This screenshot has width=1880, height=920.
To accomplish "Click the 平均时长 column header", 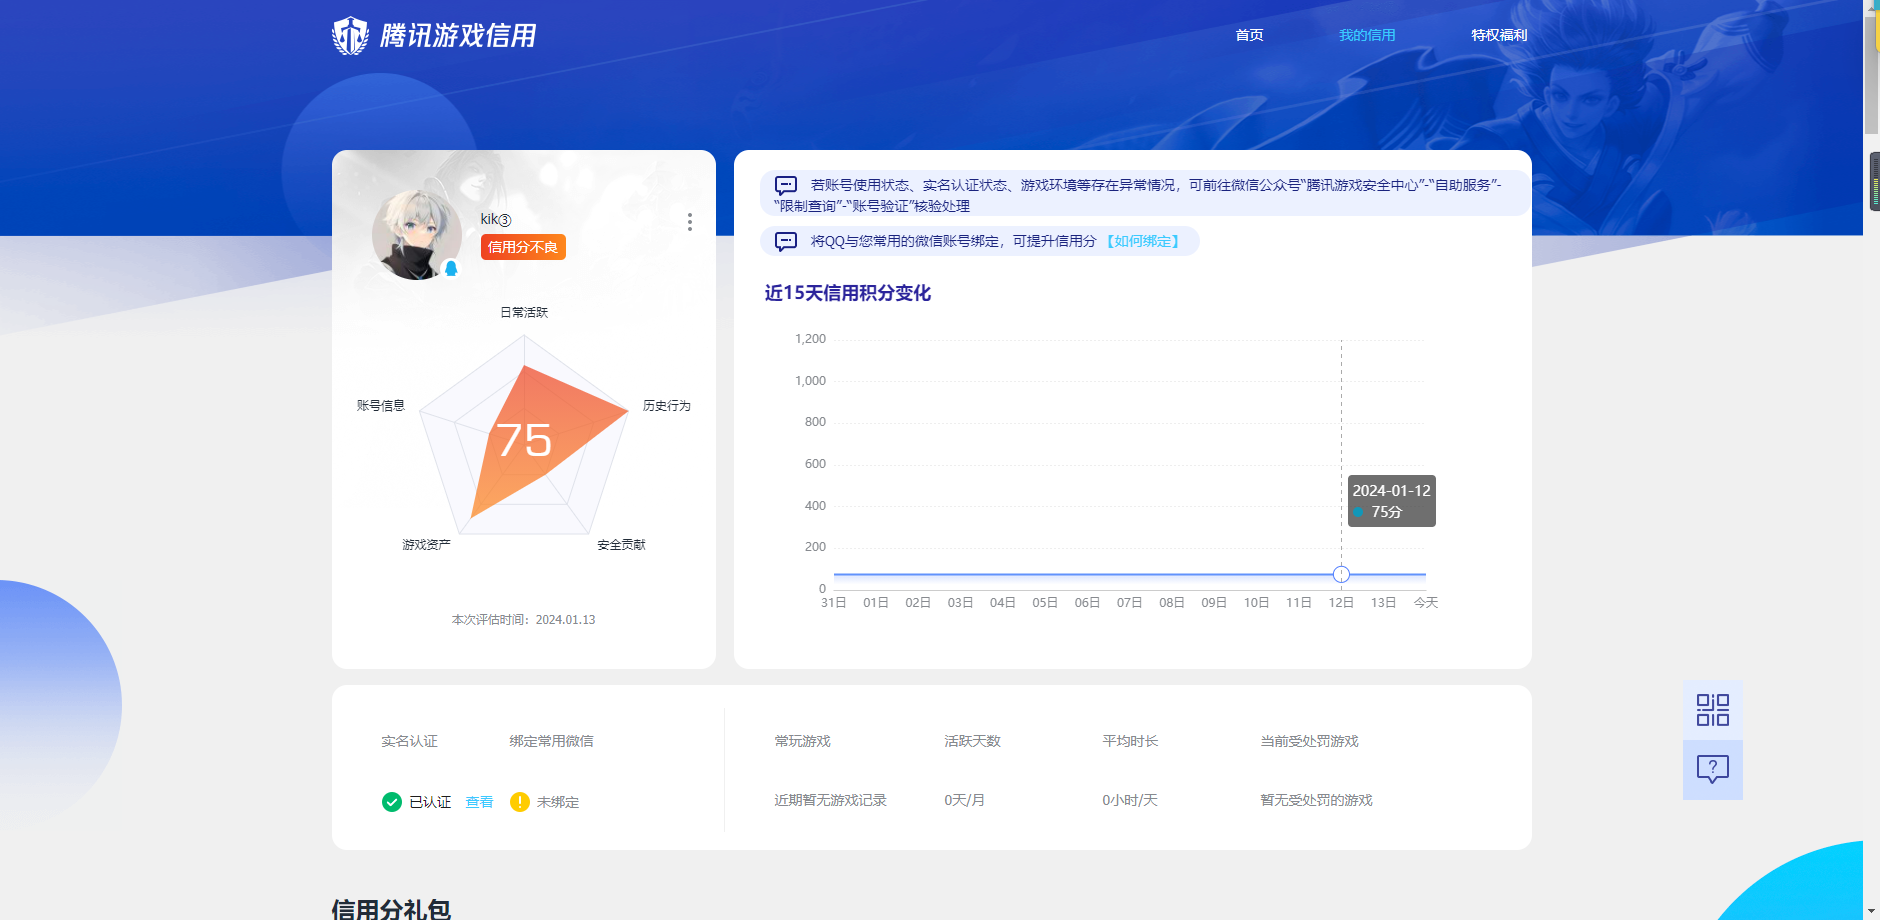I will coord(1130,741).
